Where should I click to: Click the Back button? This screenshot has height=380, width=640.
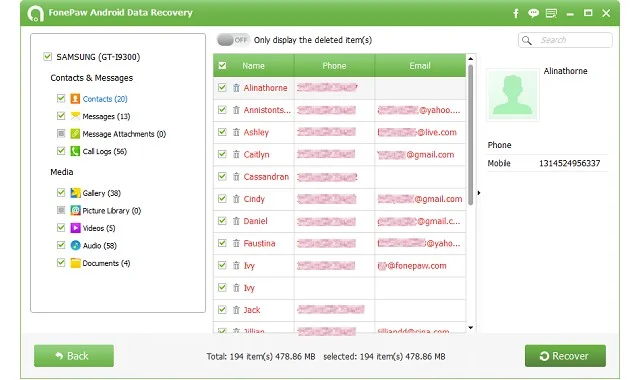74,356
